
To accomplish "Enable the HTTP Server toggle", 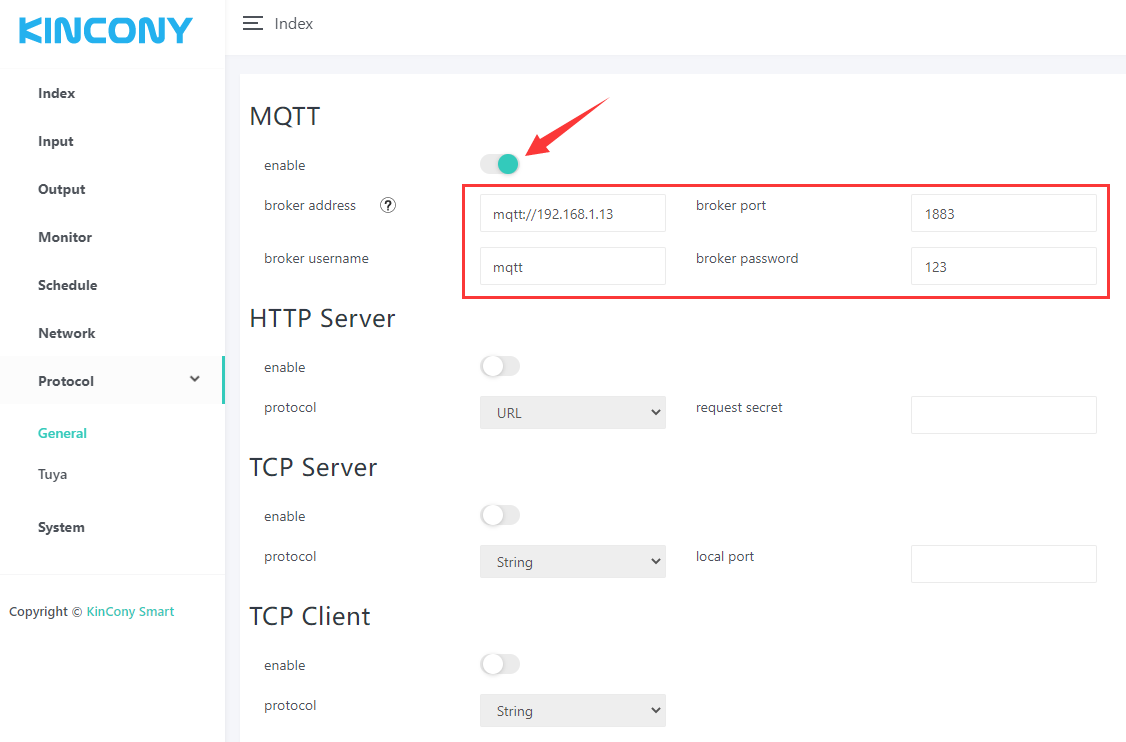I will coord(500,366).
